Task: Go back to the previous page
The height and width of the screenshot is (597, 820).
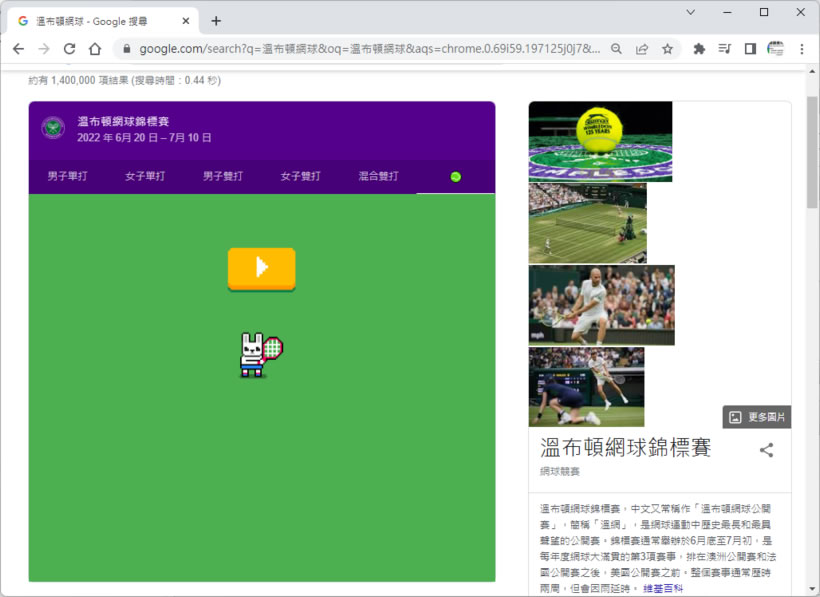Action: (18, 49)
